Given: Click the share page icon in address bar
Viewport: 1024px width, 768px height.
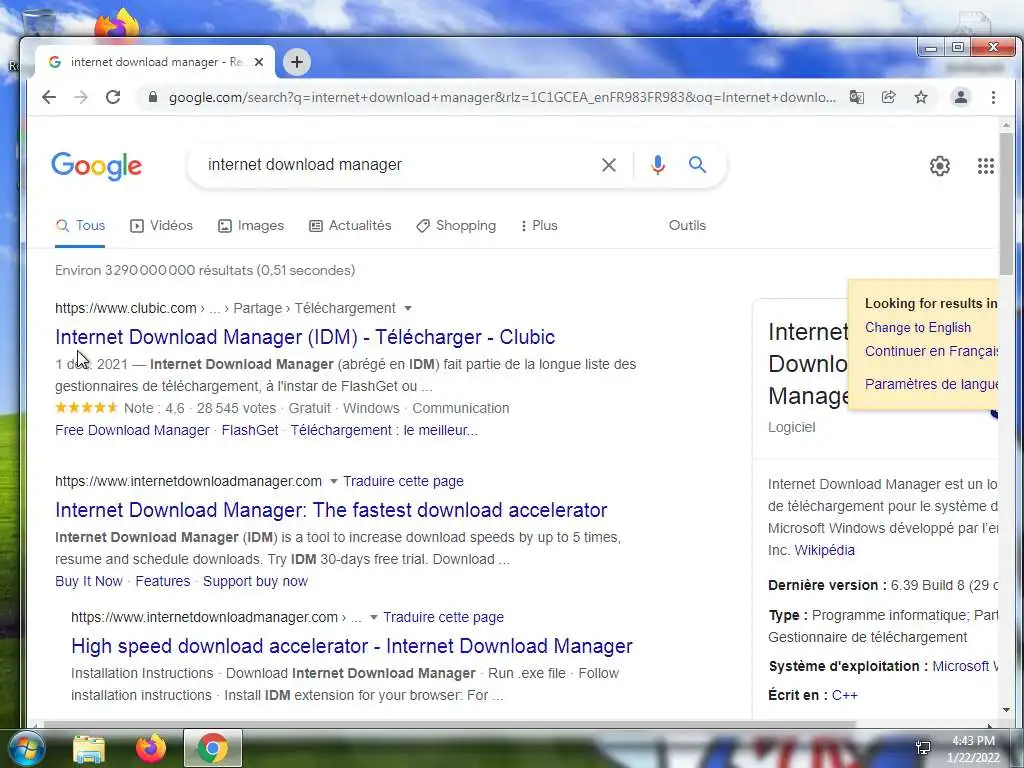Looking at the screenshot, I should (888, 97).
